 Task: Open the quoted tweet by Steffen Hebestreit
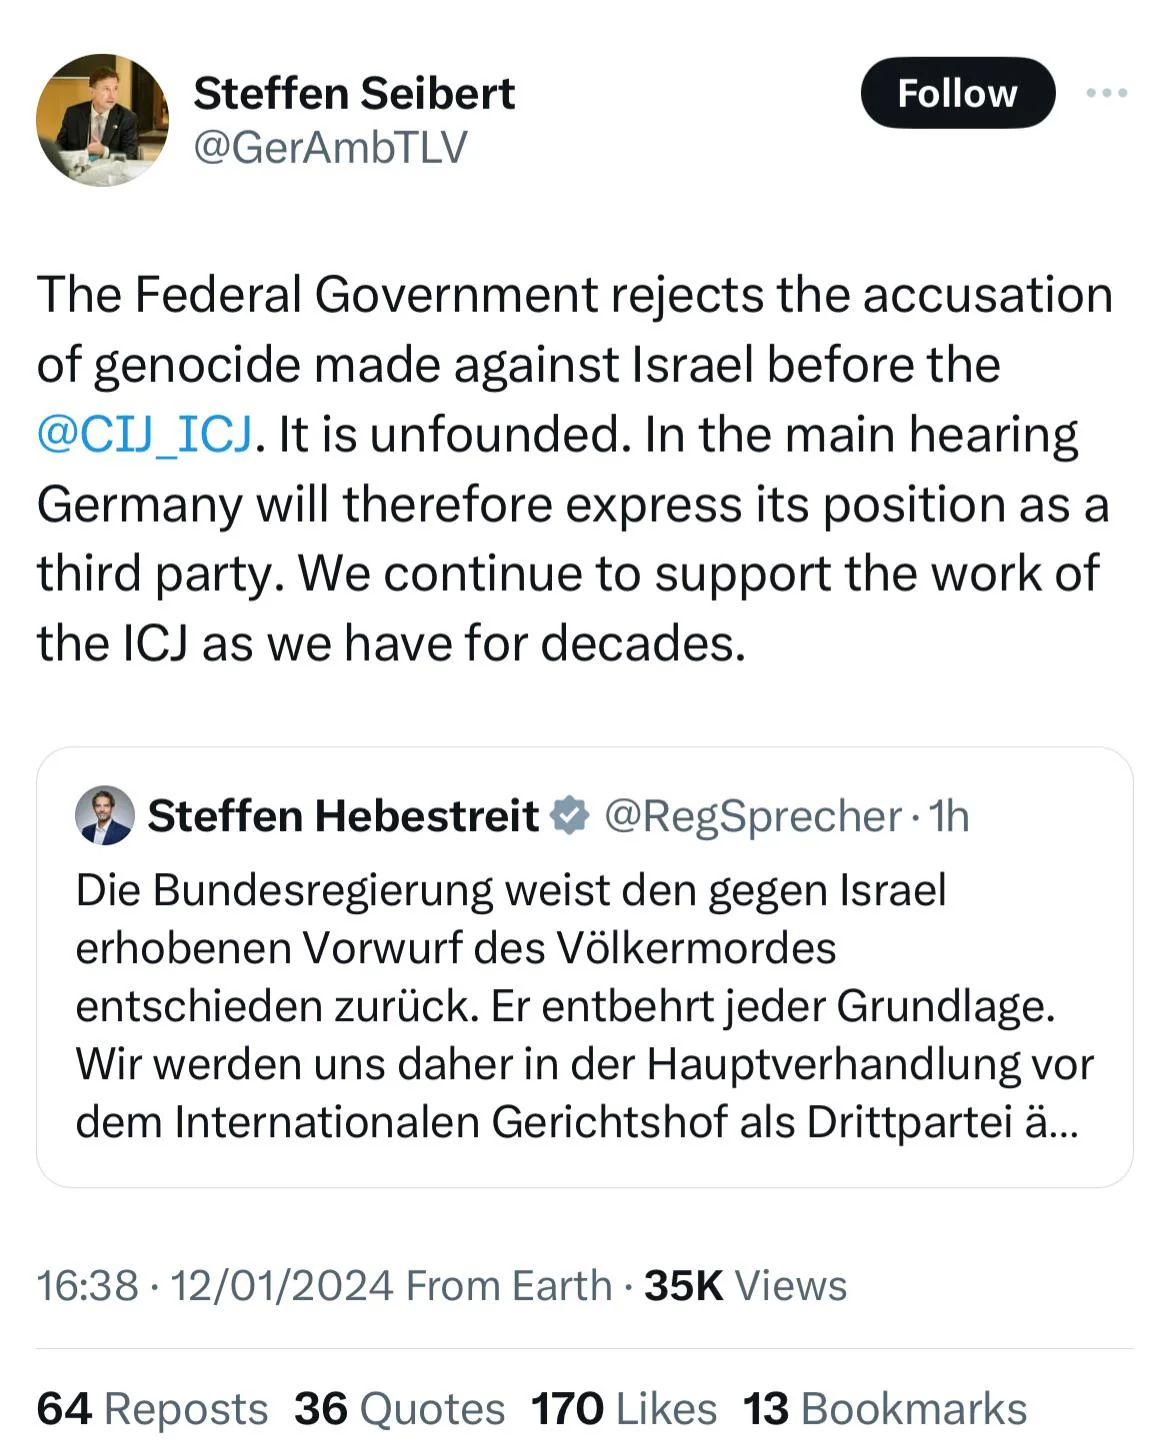pyautogui.click(x=584, y=967)
